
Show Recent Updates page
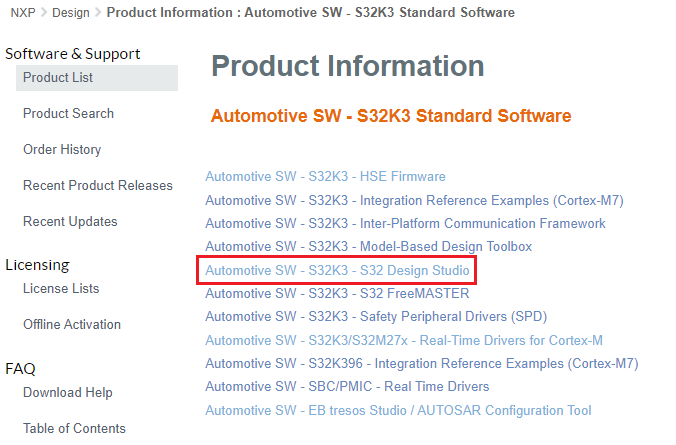point(70,222)
